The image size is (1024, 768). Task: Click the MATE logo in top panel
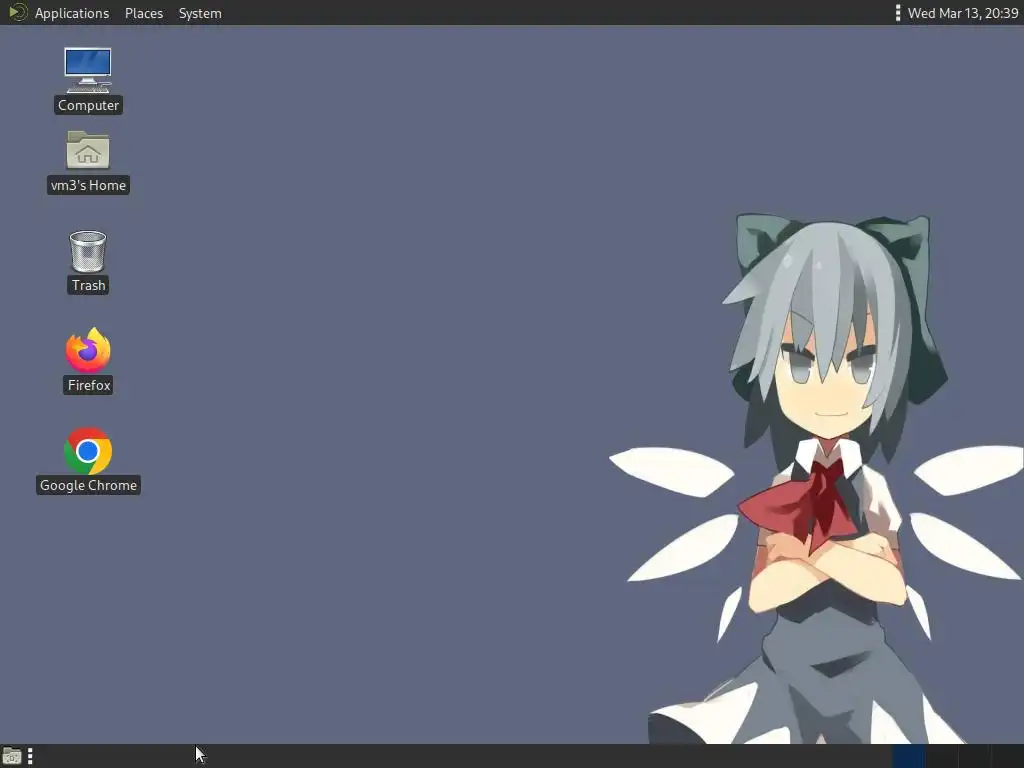coord(18,12)
